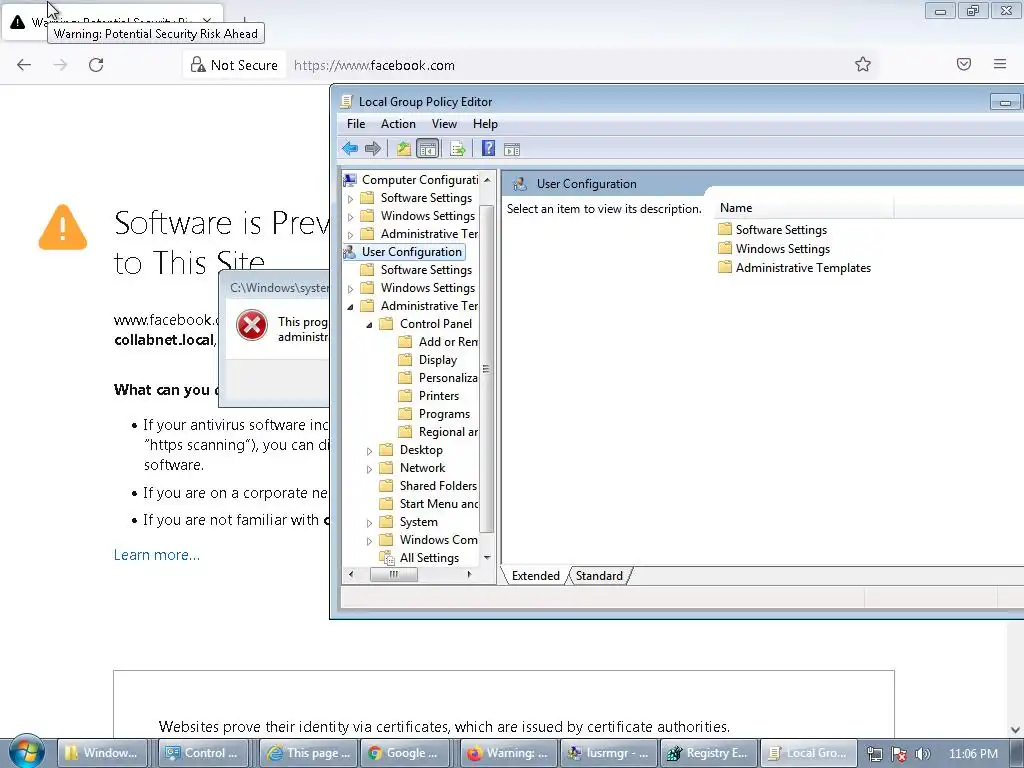Switch to the Windows Explorer taskbar button
This screenshot has width=1024, height=768.
[102, 753]
